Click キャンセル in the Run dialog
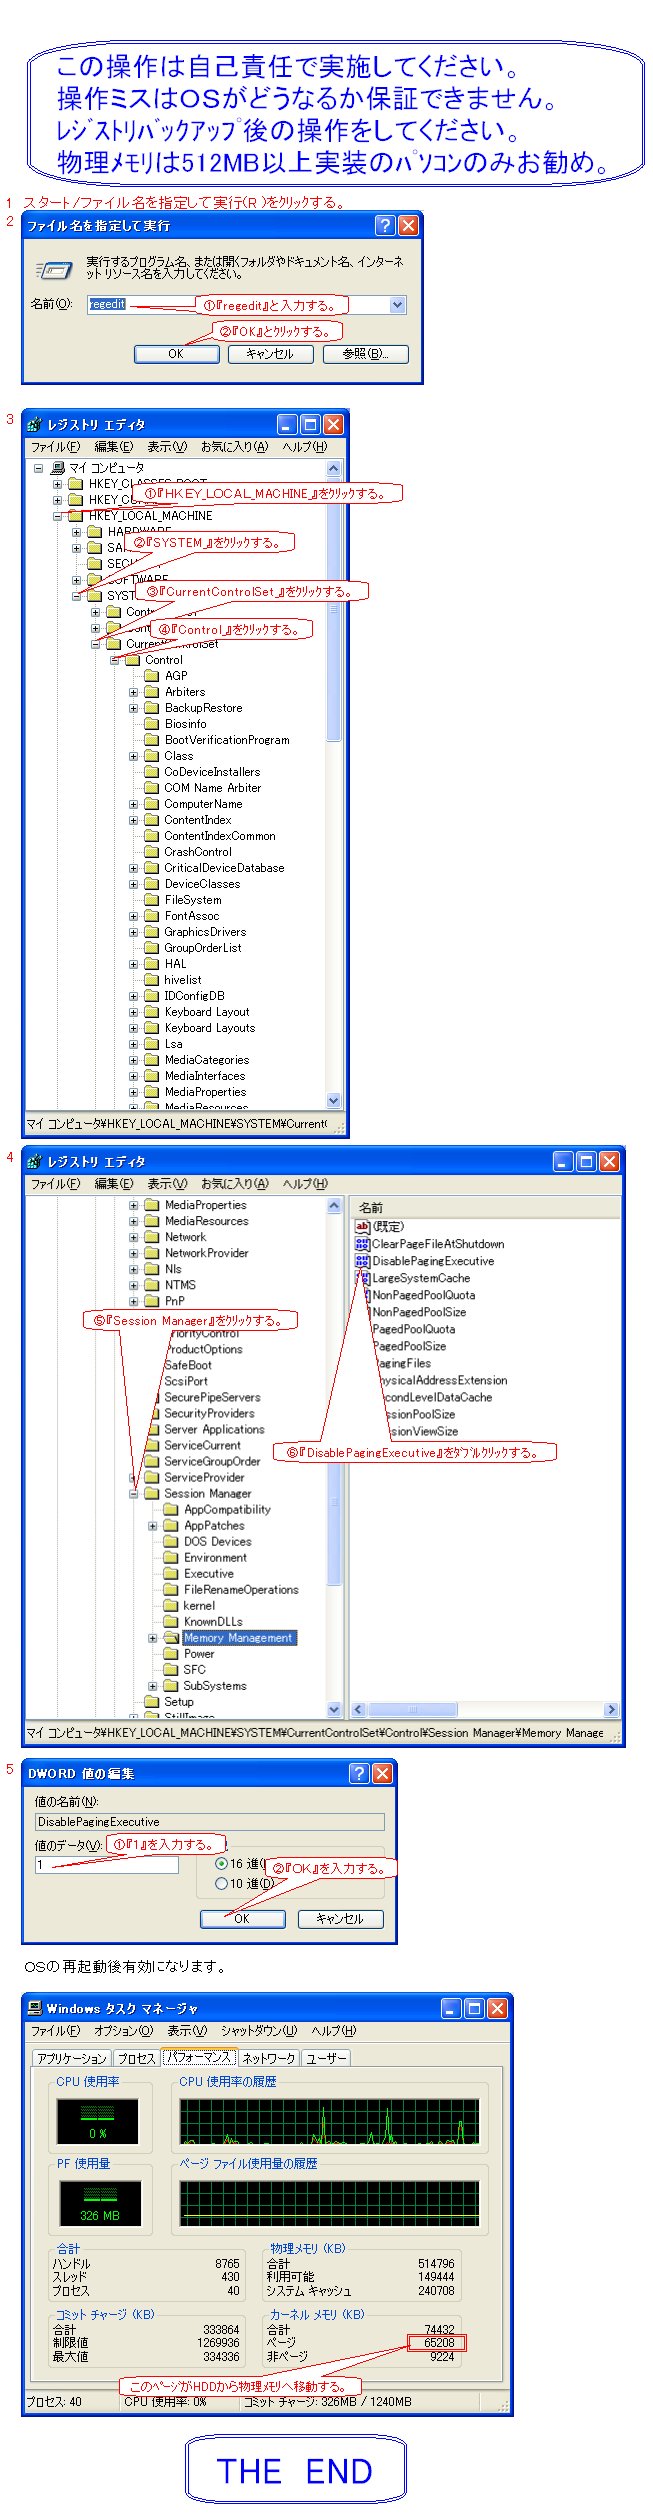The height and width of the screenshot is (2515, 653). 270,354
